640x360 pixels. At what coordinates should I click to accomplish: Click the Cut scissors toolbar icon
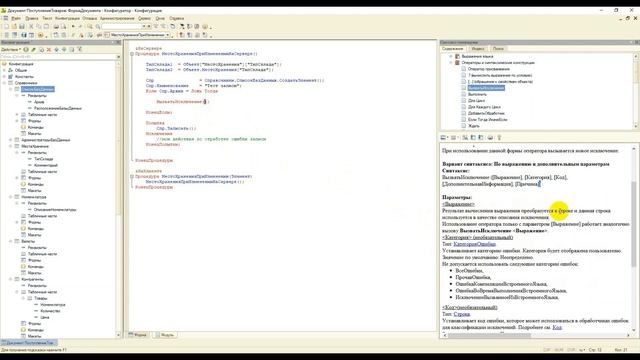coord(31,27)
